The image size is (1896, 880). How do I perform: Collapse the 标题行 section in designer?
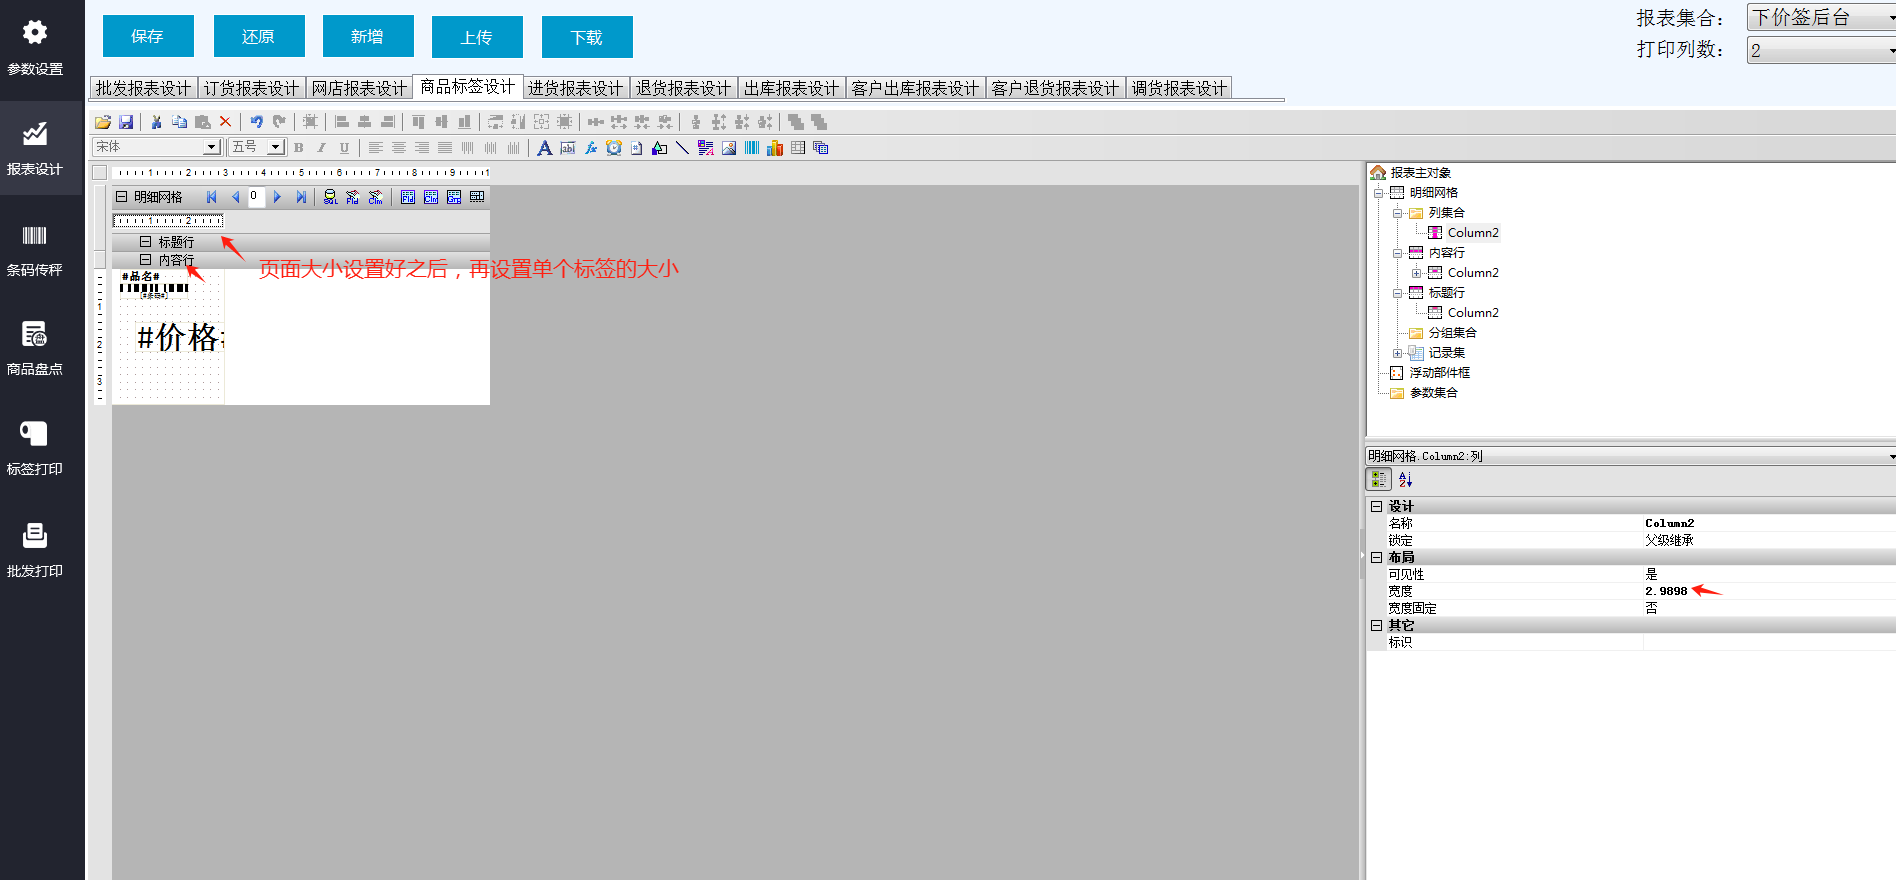(x=145, y=242)
